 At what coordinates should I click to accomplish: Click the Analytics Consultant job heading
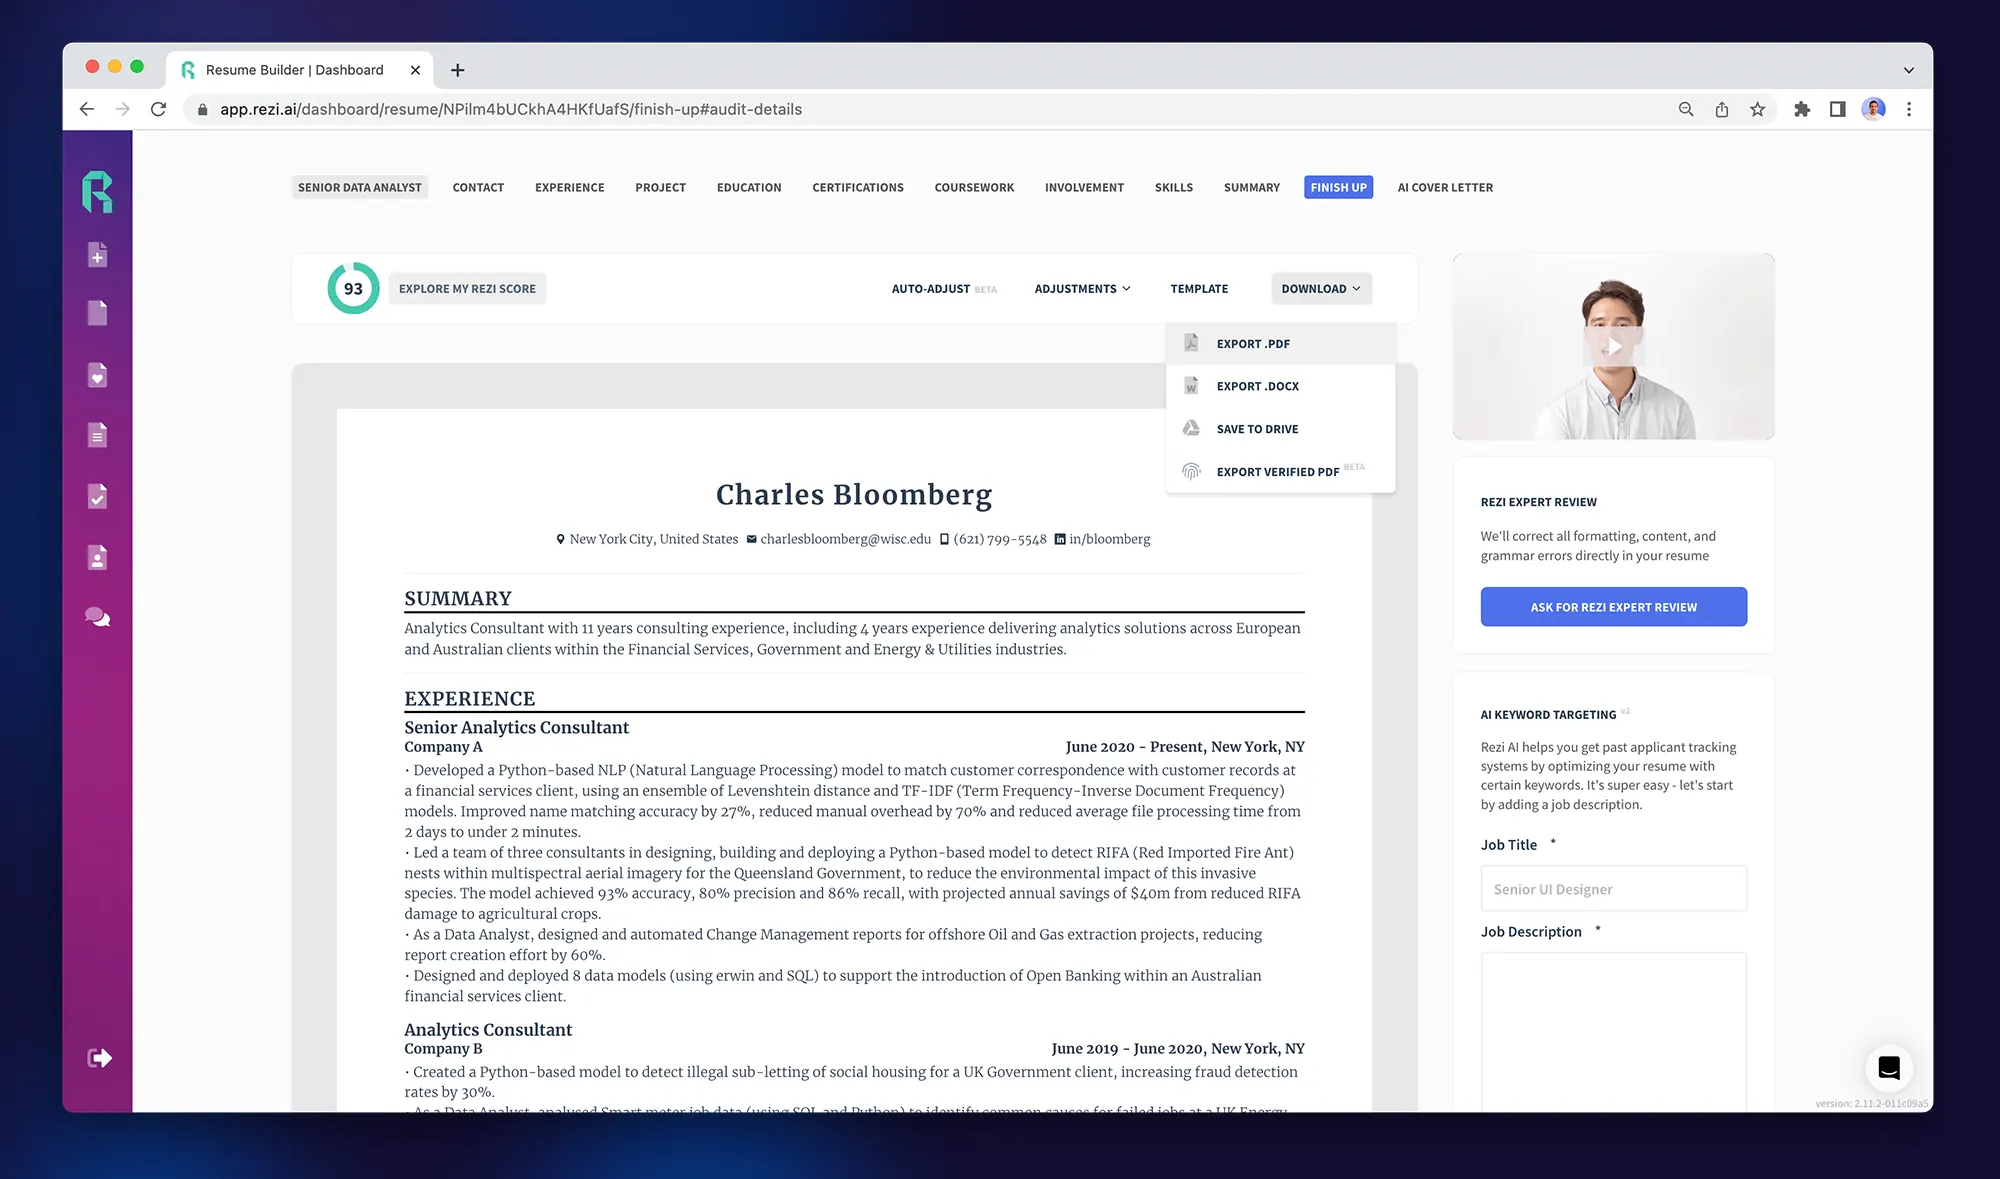(x=488, y=1029)
